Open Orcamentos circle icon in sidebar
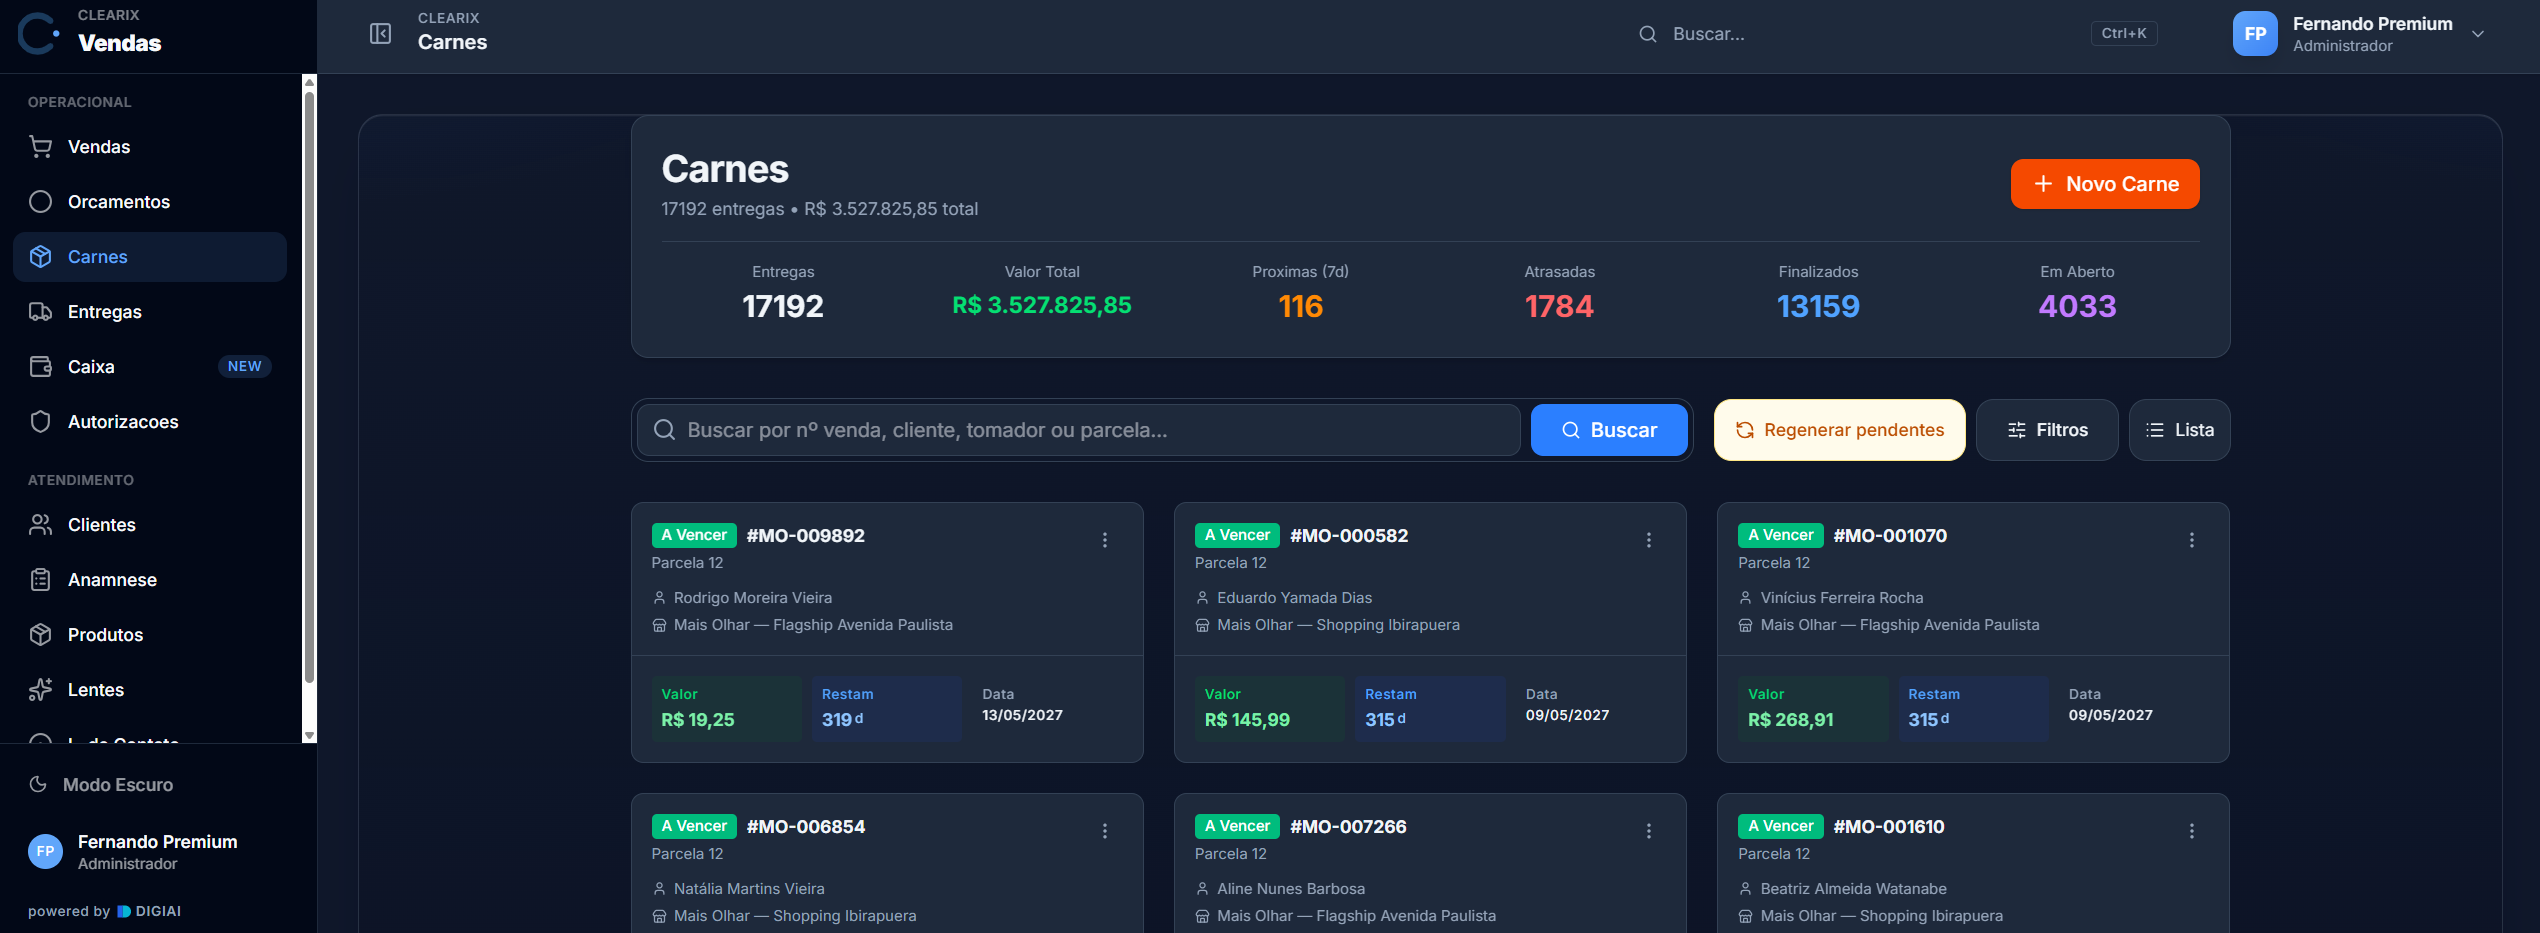This screenshot has height=933, width=2540. [40, 202]
